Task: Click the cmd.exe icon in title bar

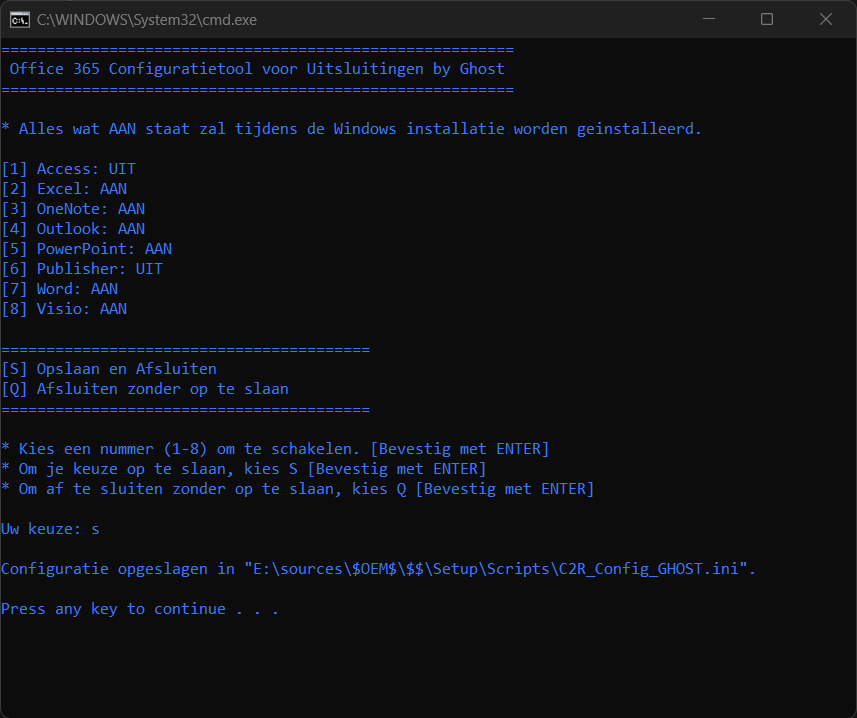Action: [20, 20]
